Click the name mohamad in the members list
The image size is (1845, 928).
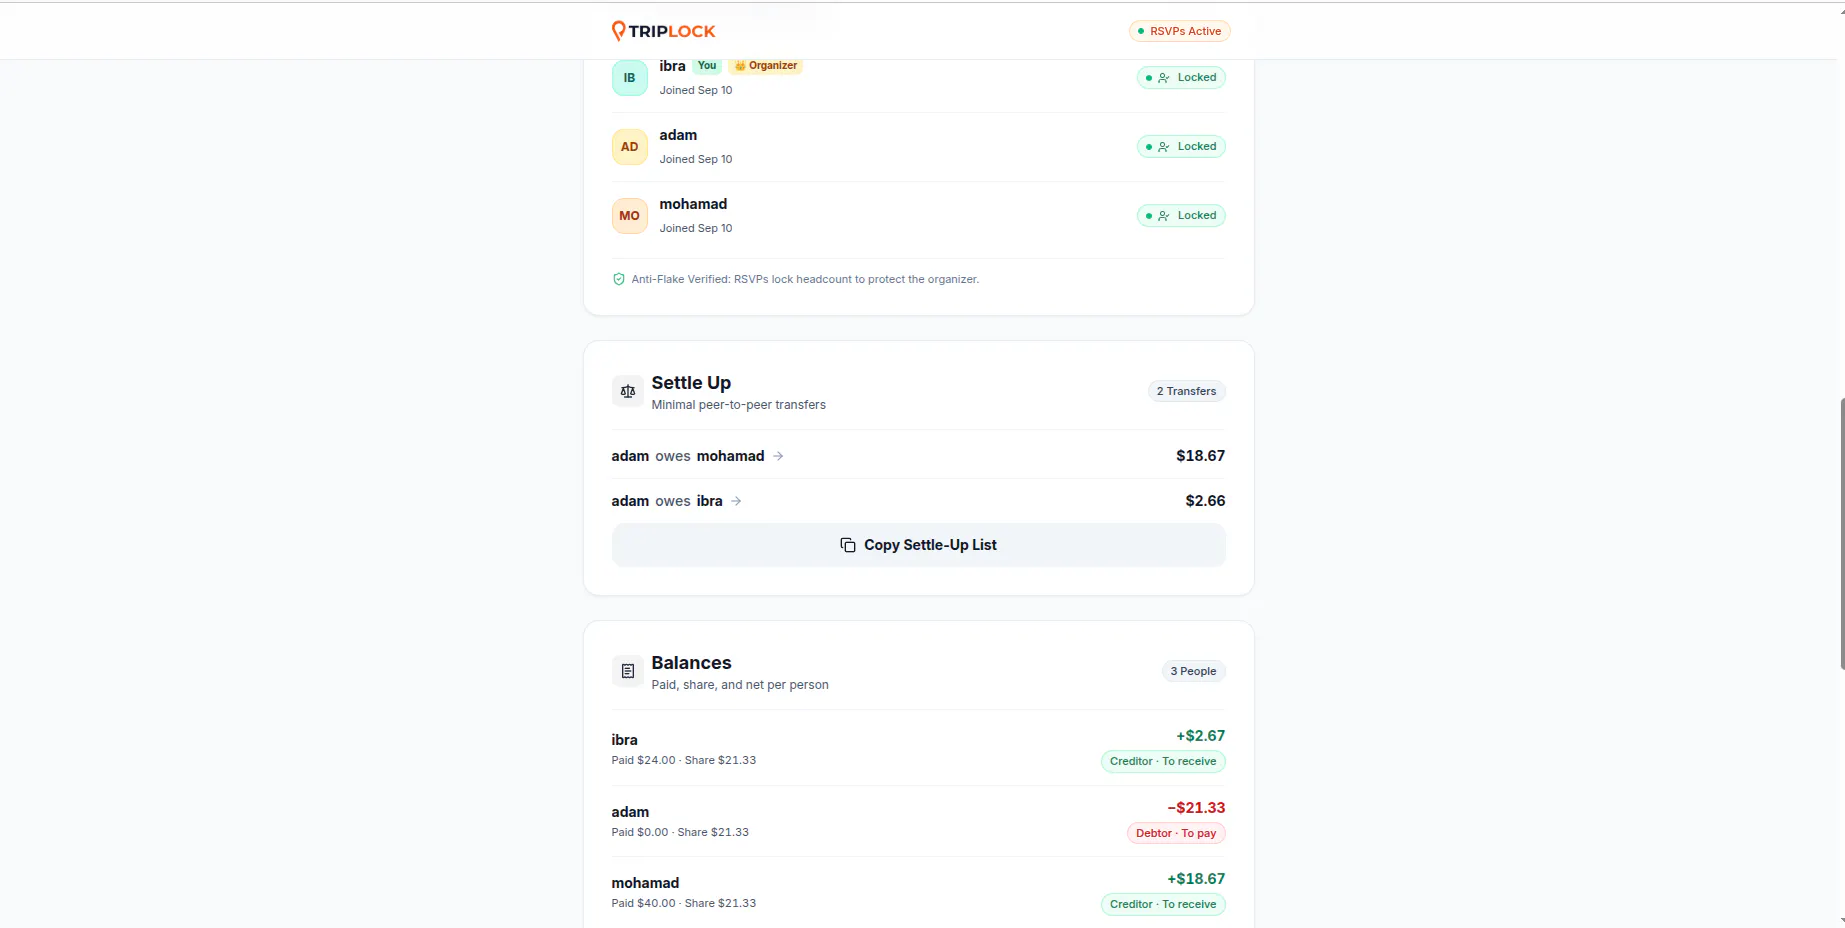click(x=693, y=204)
